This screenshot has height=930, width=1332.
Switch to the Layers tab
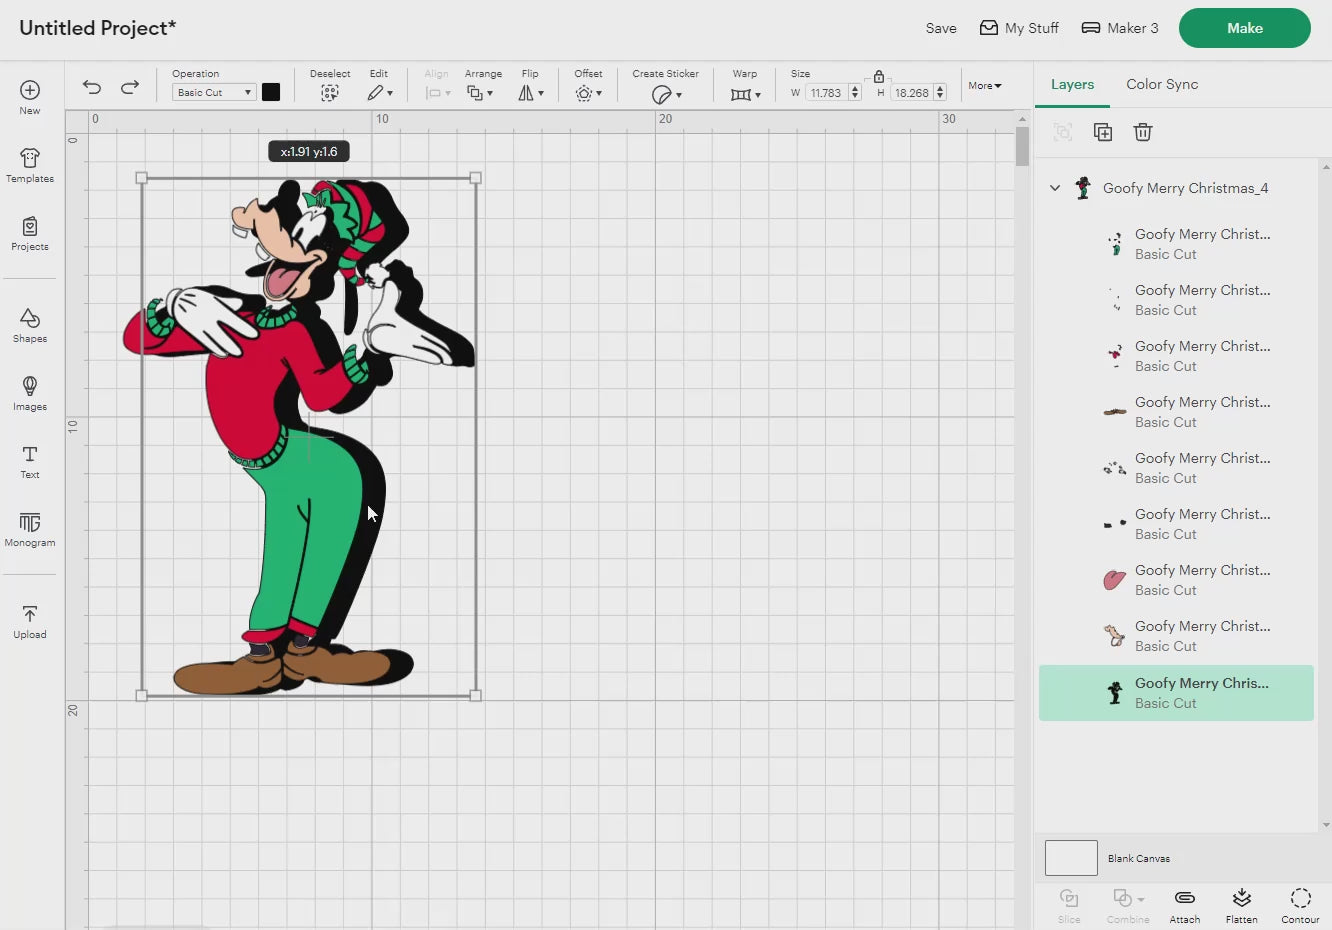[x=1072, y=84]
